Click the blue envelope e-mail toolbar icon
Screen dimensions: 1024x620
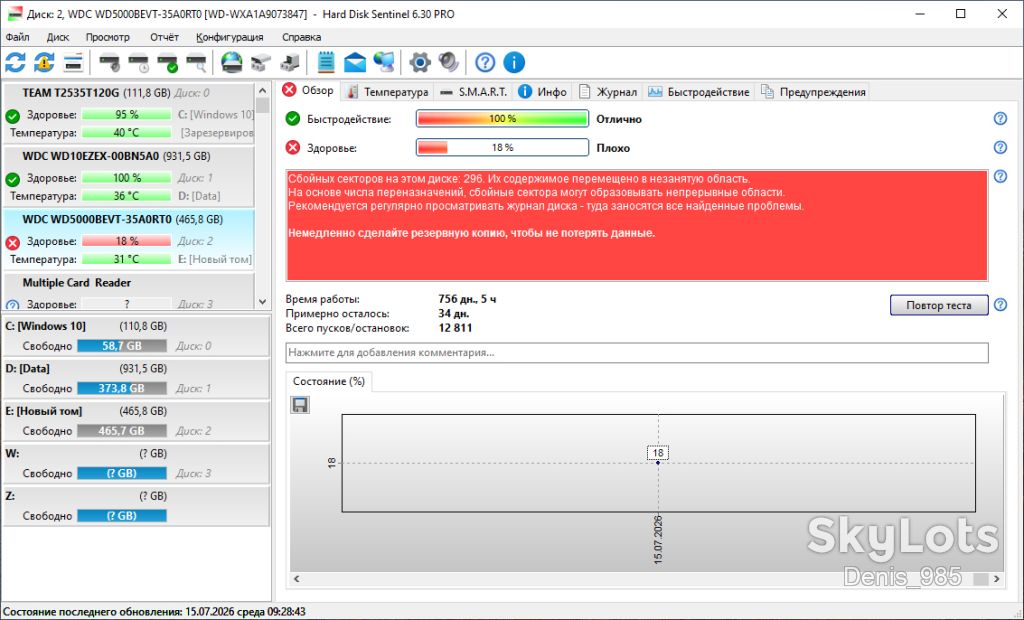tap(355, 63)
